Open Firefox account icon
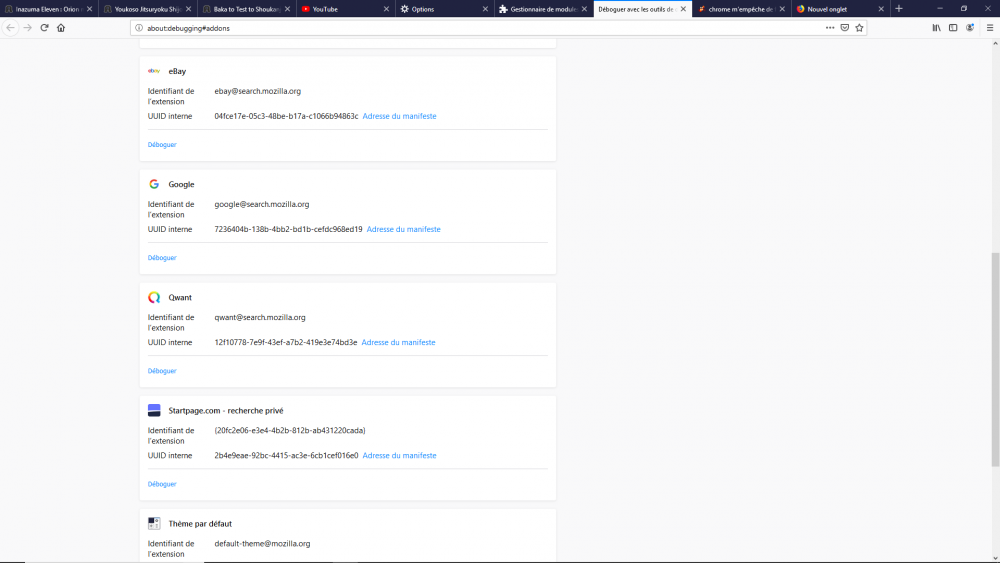This screenshot has height=563, width=1000. 970,28
